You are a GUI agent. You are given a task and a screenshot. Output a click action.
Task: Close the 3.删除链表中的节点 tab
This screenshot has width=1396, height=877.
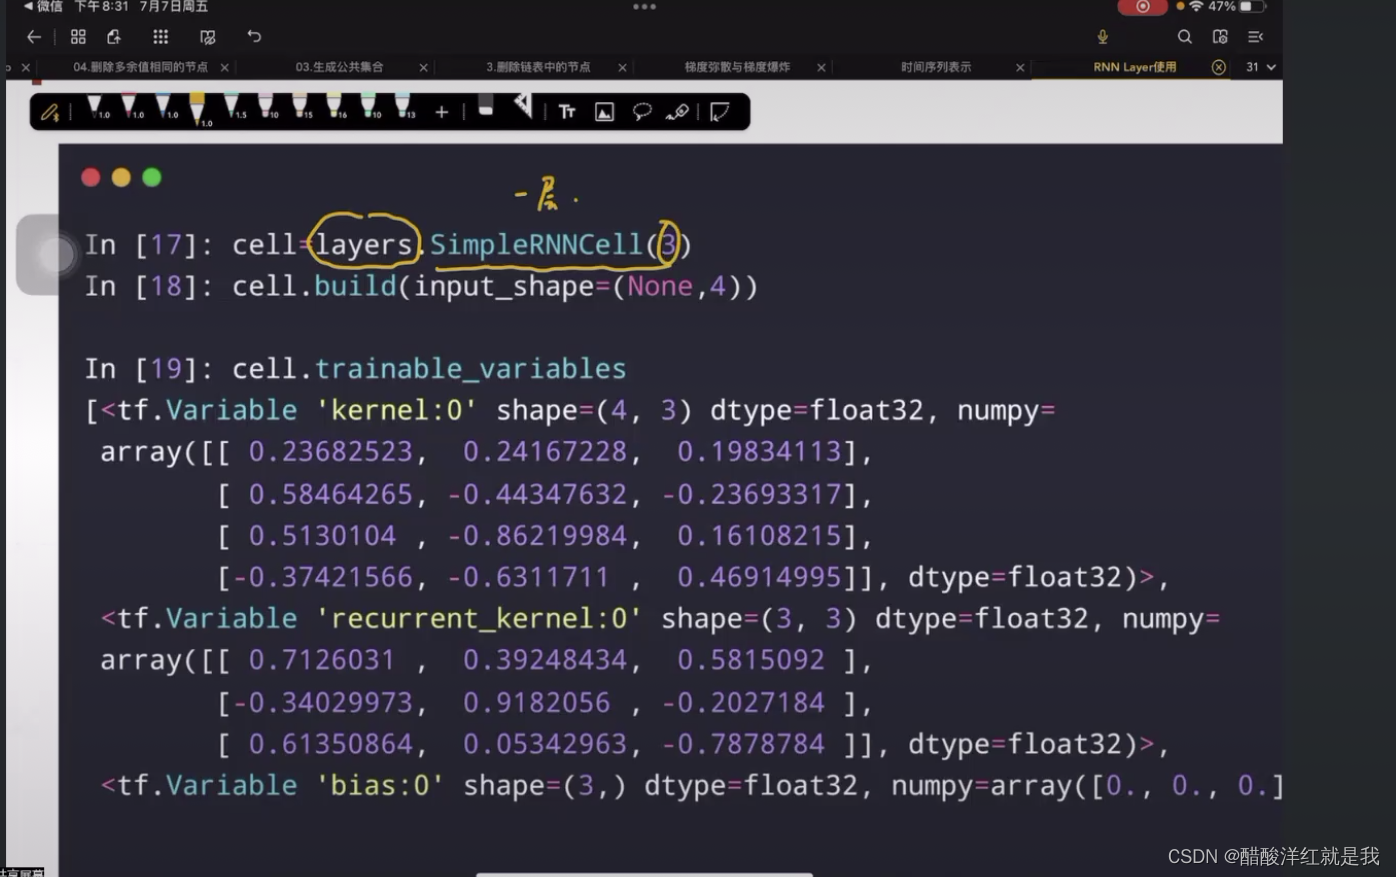click(622, 68)
